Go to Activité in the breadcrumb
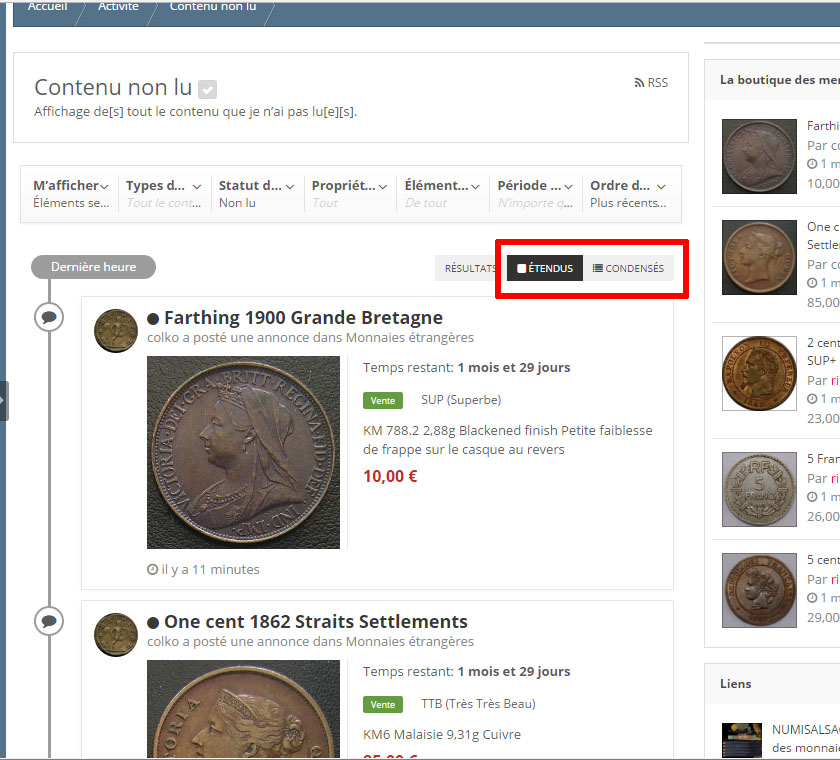The width and height of the screenshot is (840, 760). click(118, 6)
